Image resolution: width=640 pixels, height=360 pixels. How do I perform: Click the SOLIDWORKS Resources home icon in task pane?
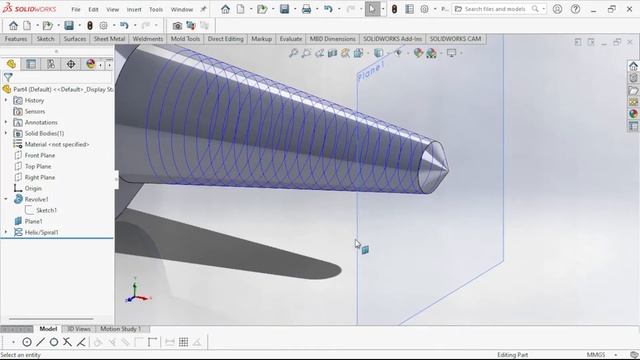pos(633,66)
